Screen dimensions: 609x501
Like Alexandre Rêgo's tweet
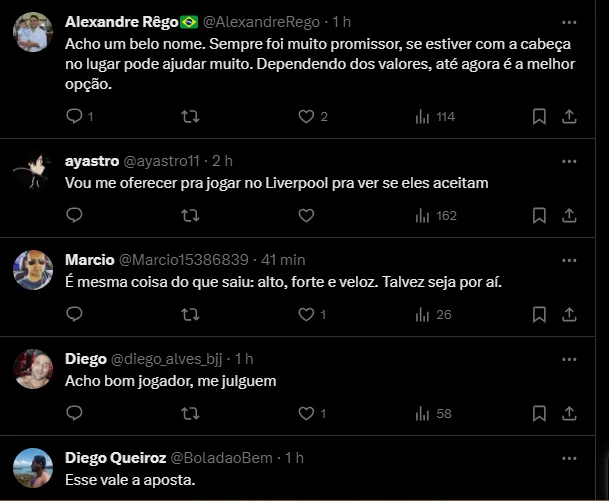click(307, 117)
